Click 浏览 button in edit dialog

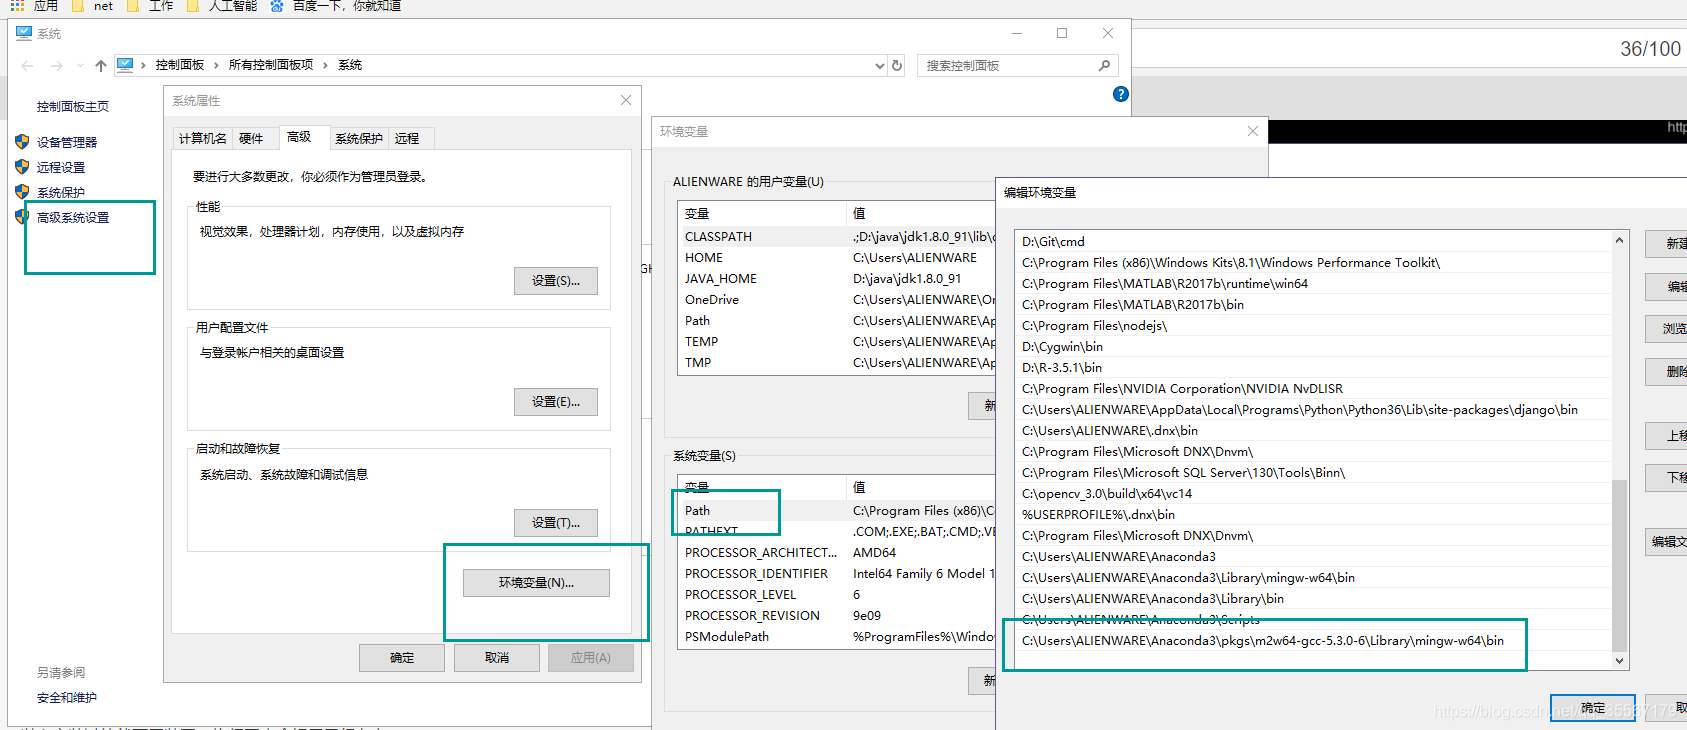click(1668, 329)
